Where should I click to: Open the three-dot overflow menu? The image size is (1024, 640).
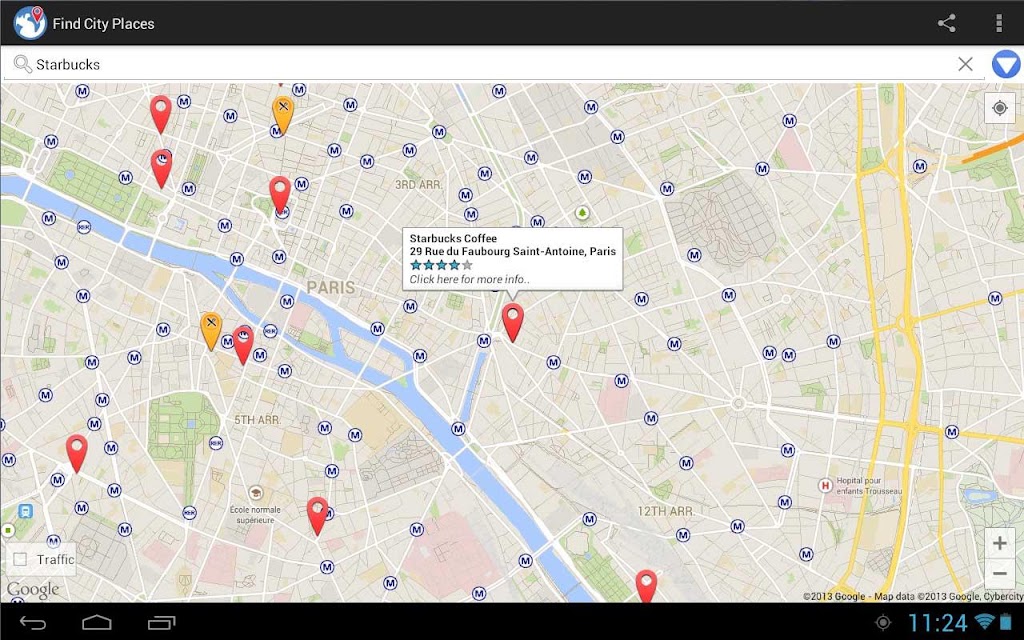[999, 23]
